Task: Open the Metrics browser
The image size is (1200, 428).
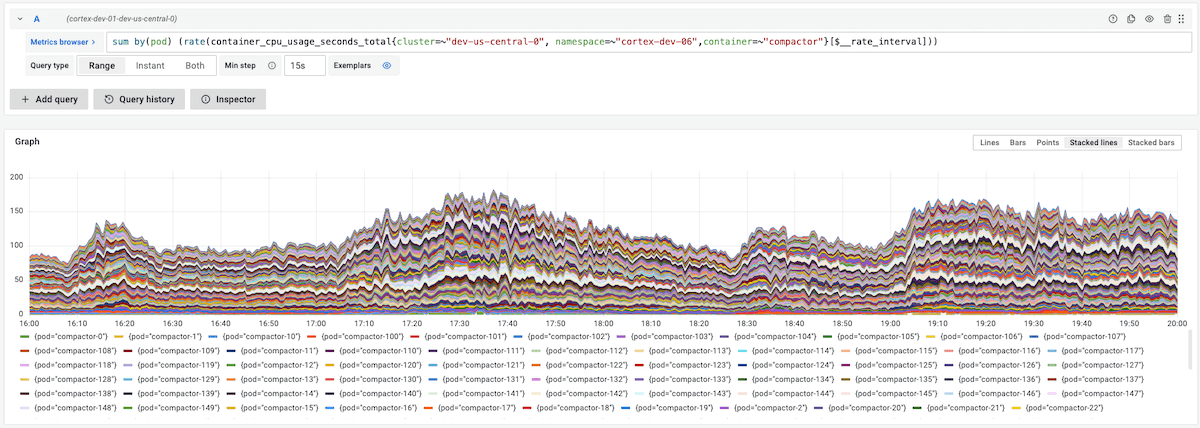Action: pyautogui.click(x=62, y=42)
